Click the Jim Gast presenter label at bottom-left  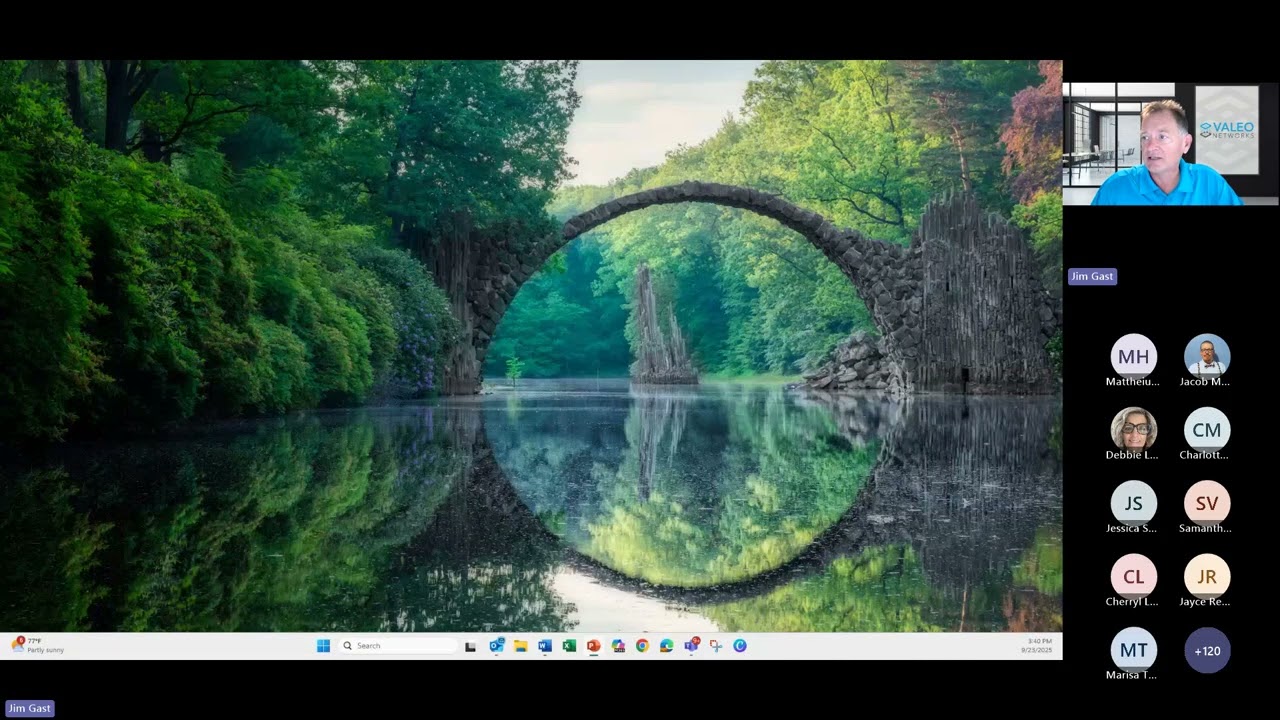pyautogui.click(x=30, y=708)
